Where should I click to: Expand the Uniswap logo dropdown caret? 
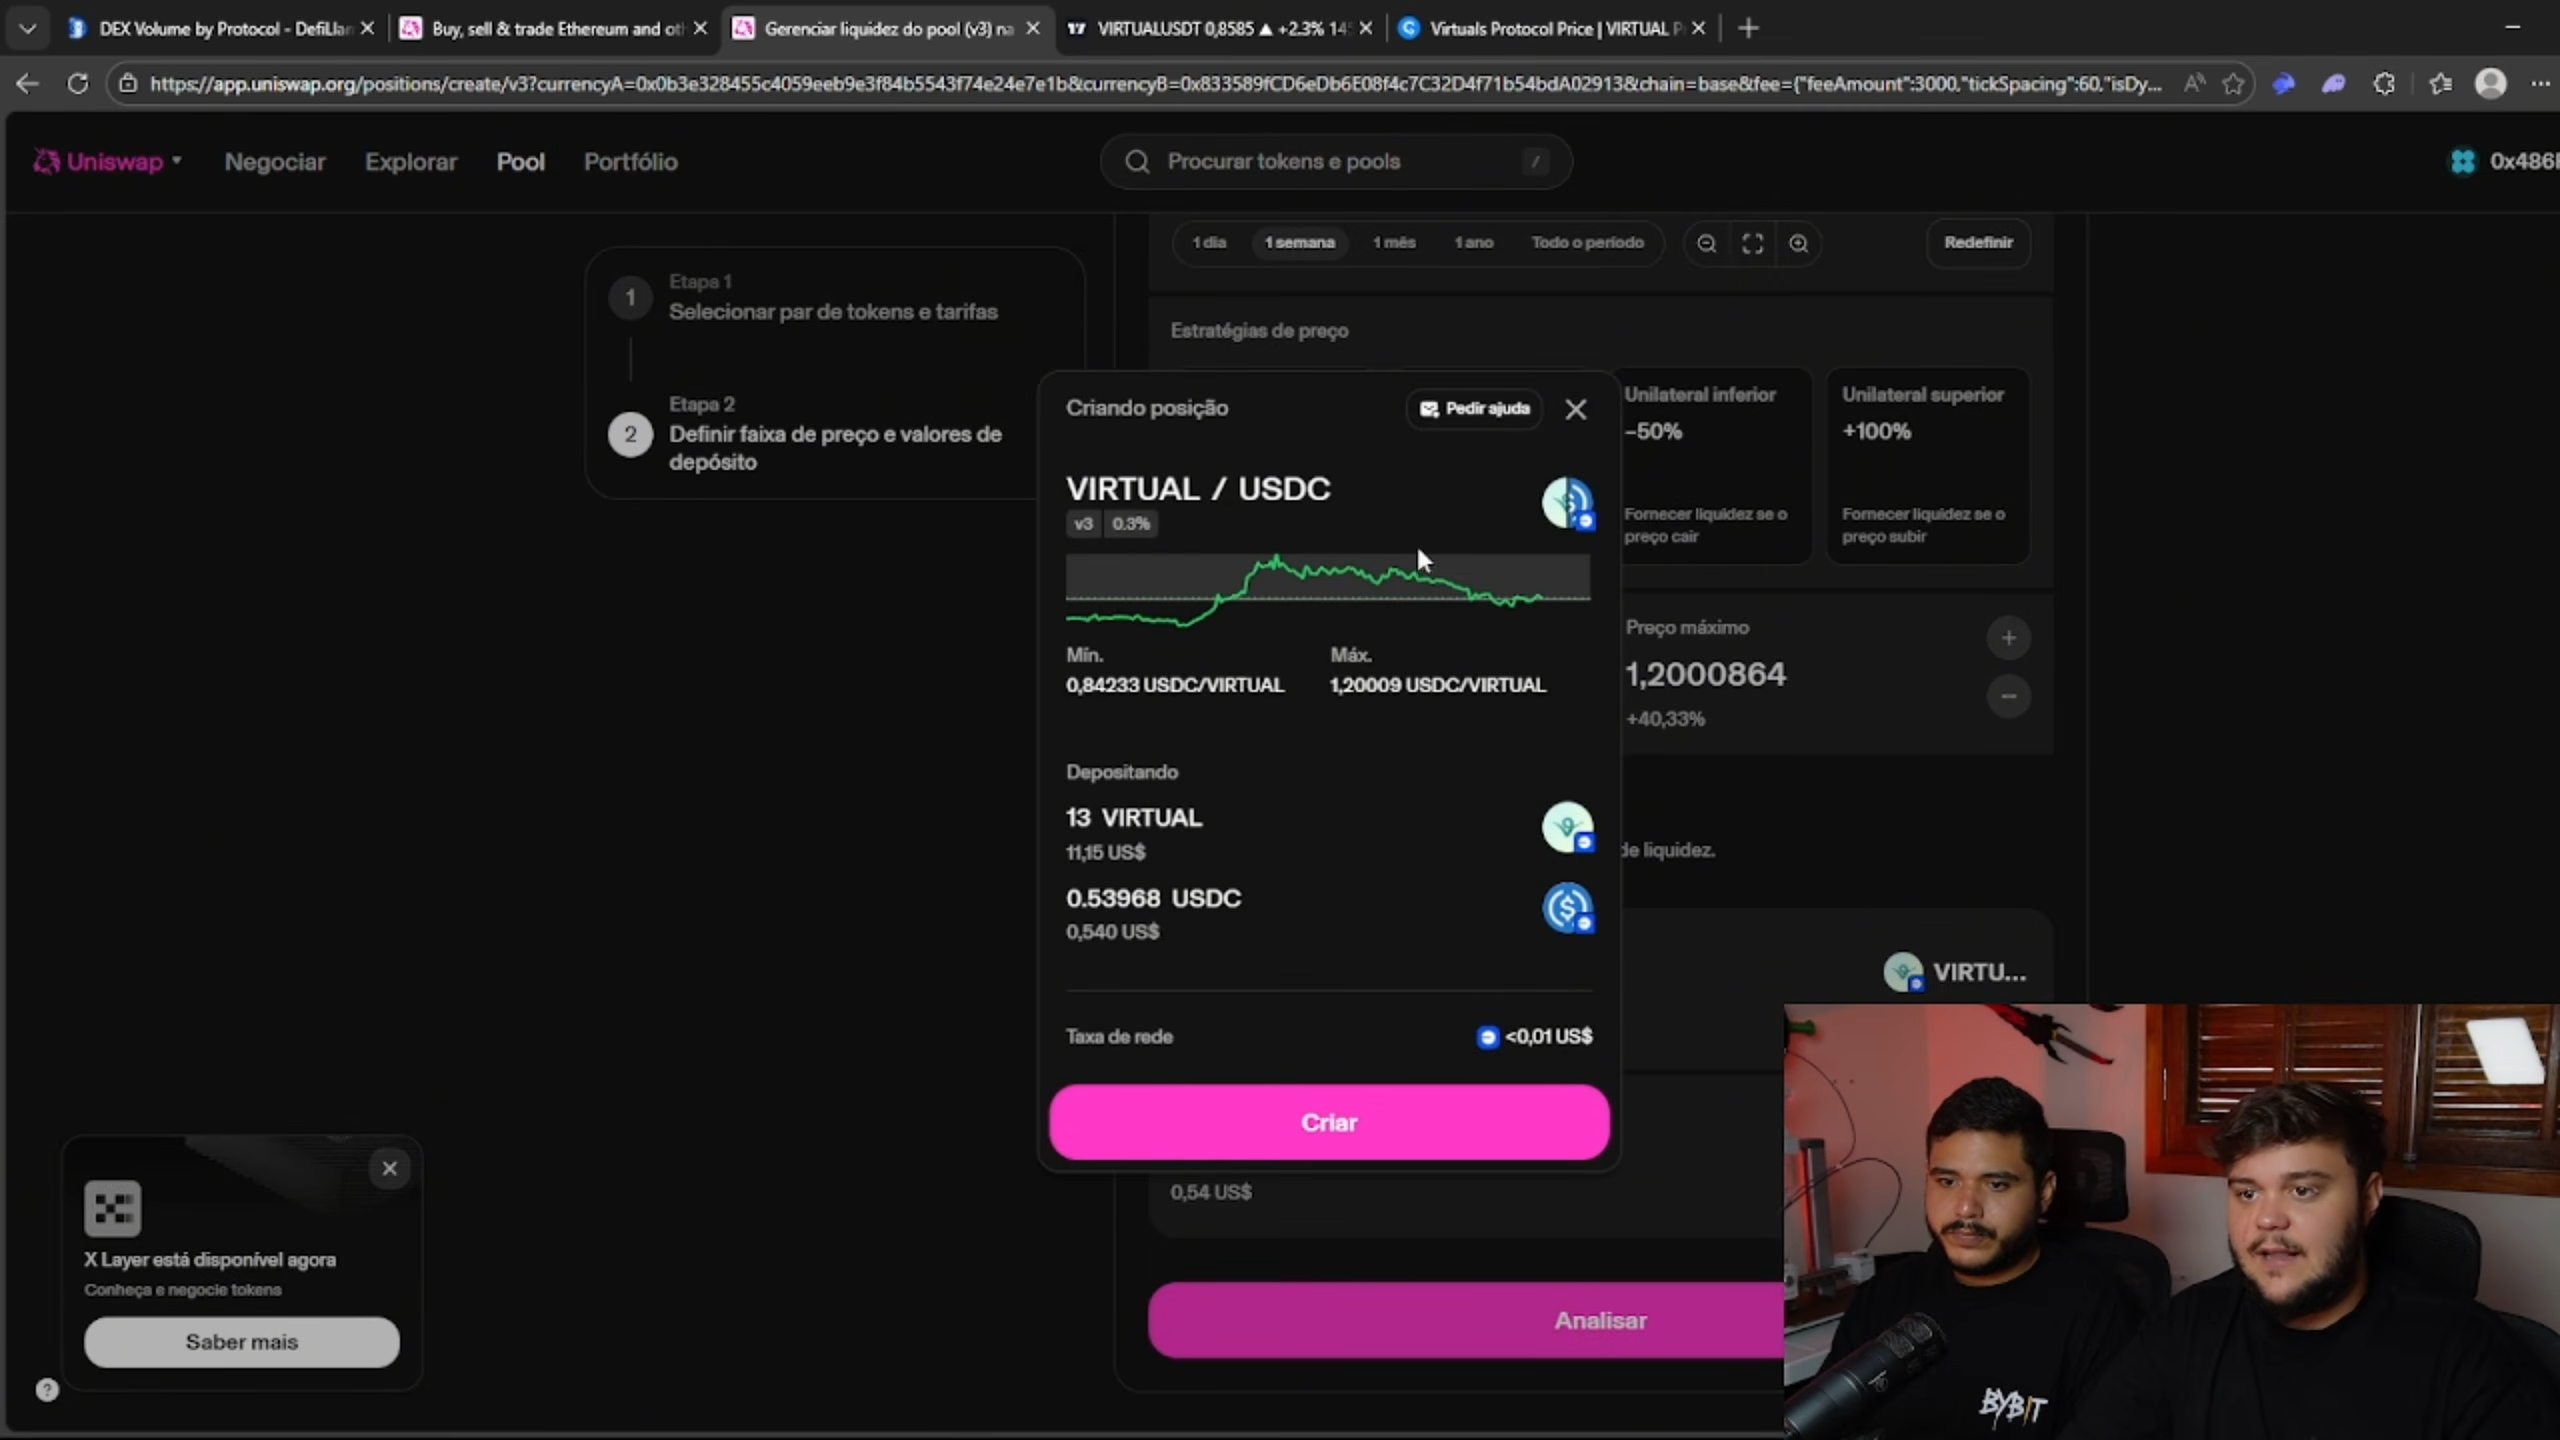[x=177, y=160]
